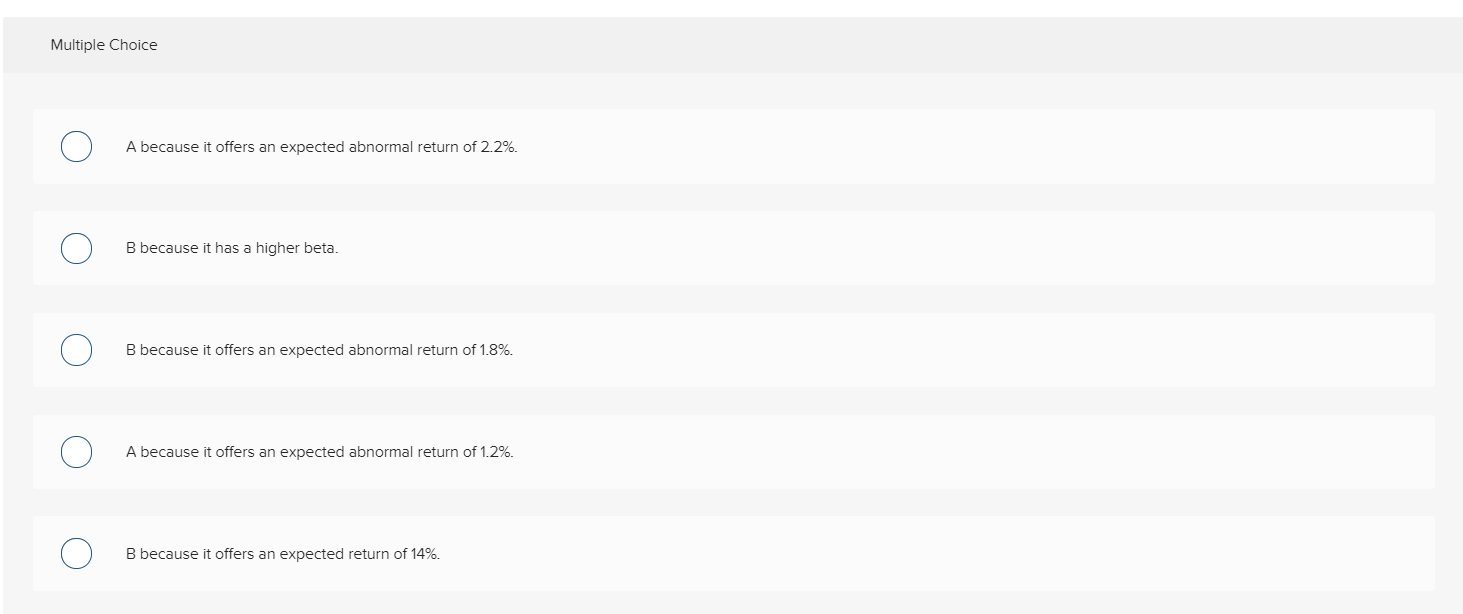Click the gray header bar above the options
This screenshot has height=614, width=1463.
pyautogui.click(x=731, y=44)
